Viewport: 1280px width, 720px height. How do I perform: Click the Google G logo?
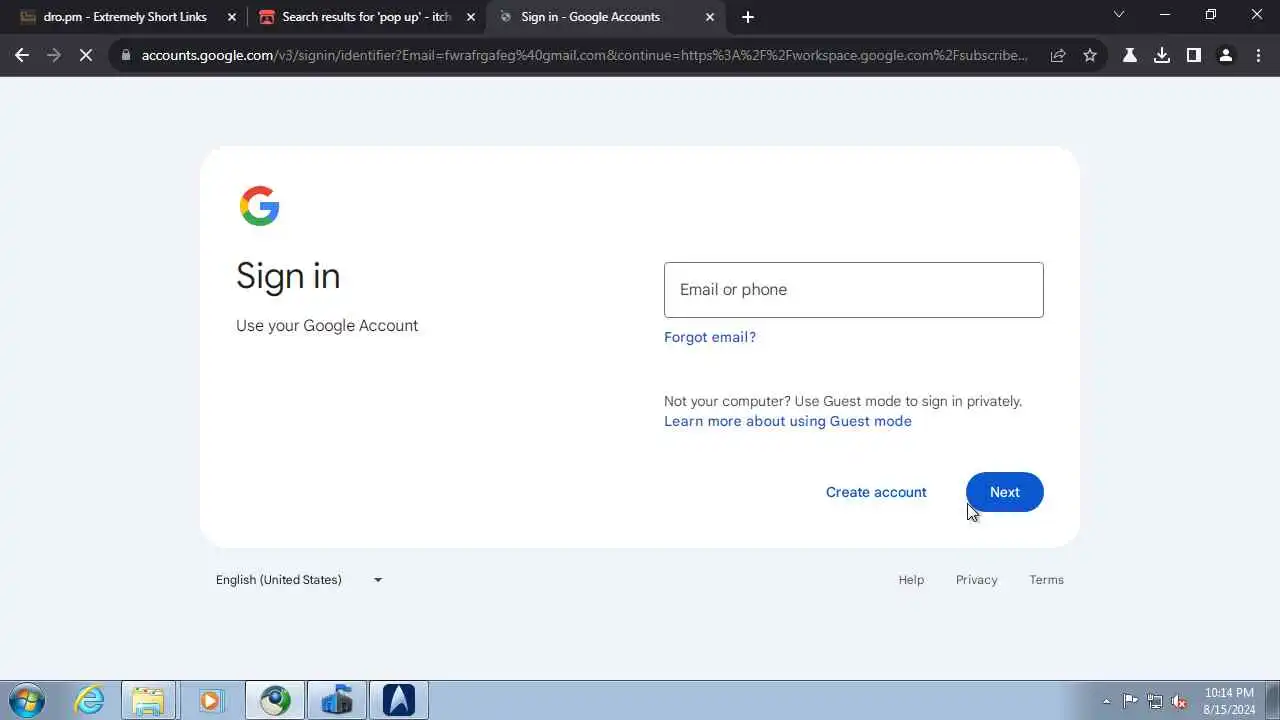[259, 206]
